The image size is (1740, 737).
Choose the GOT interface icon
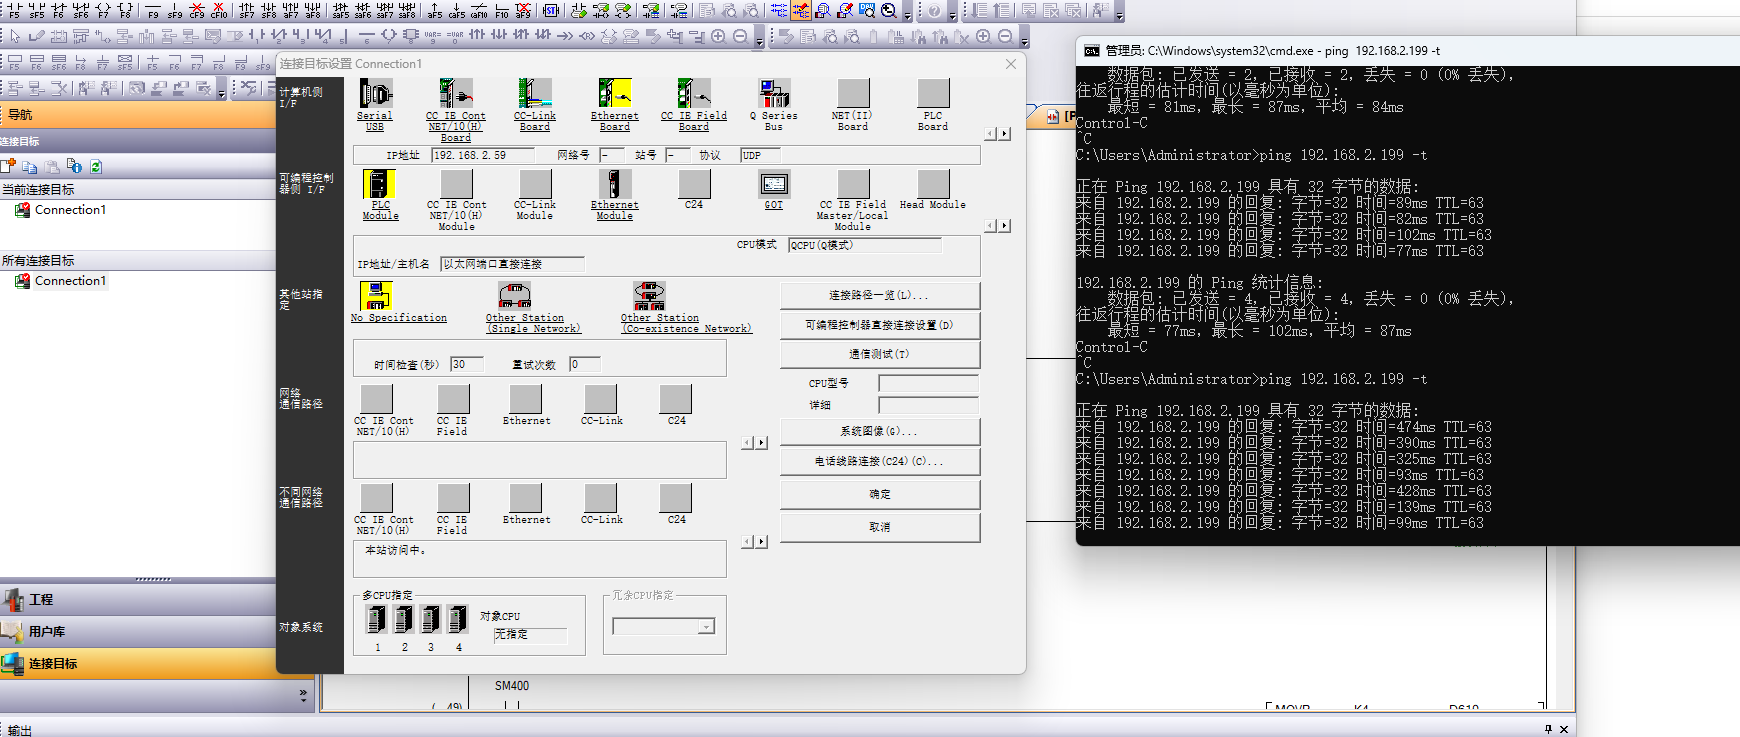773,185
